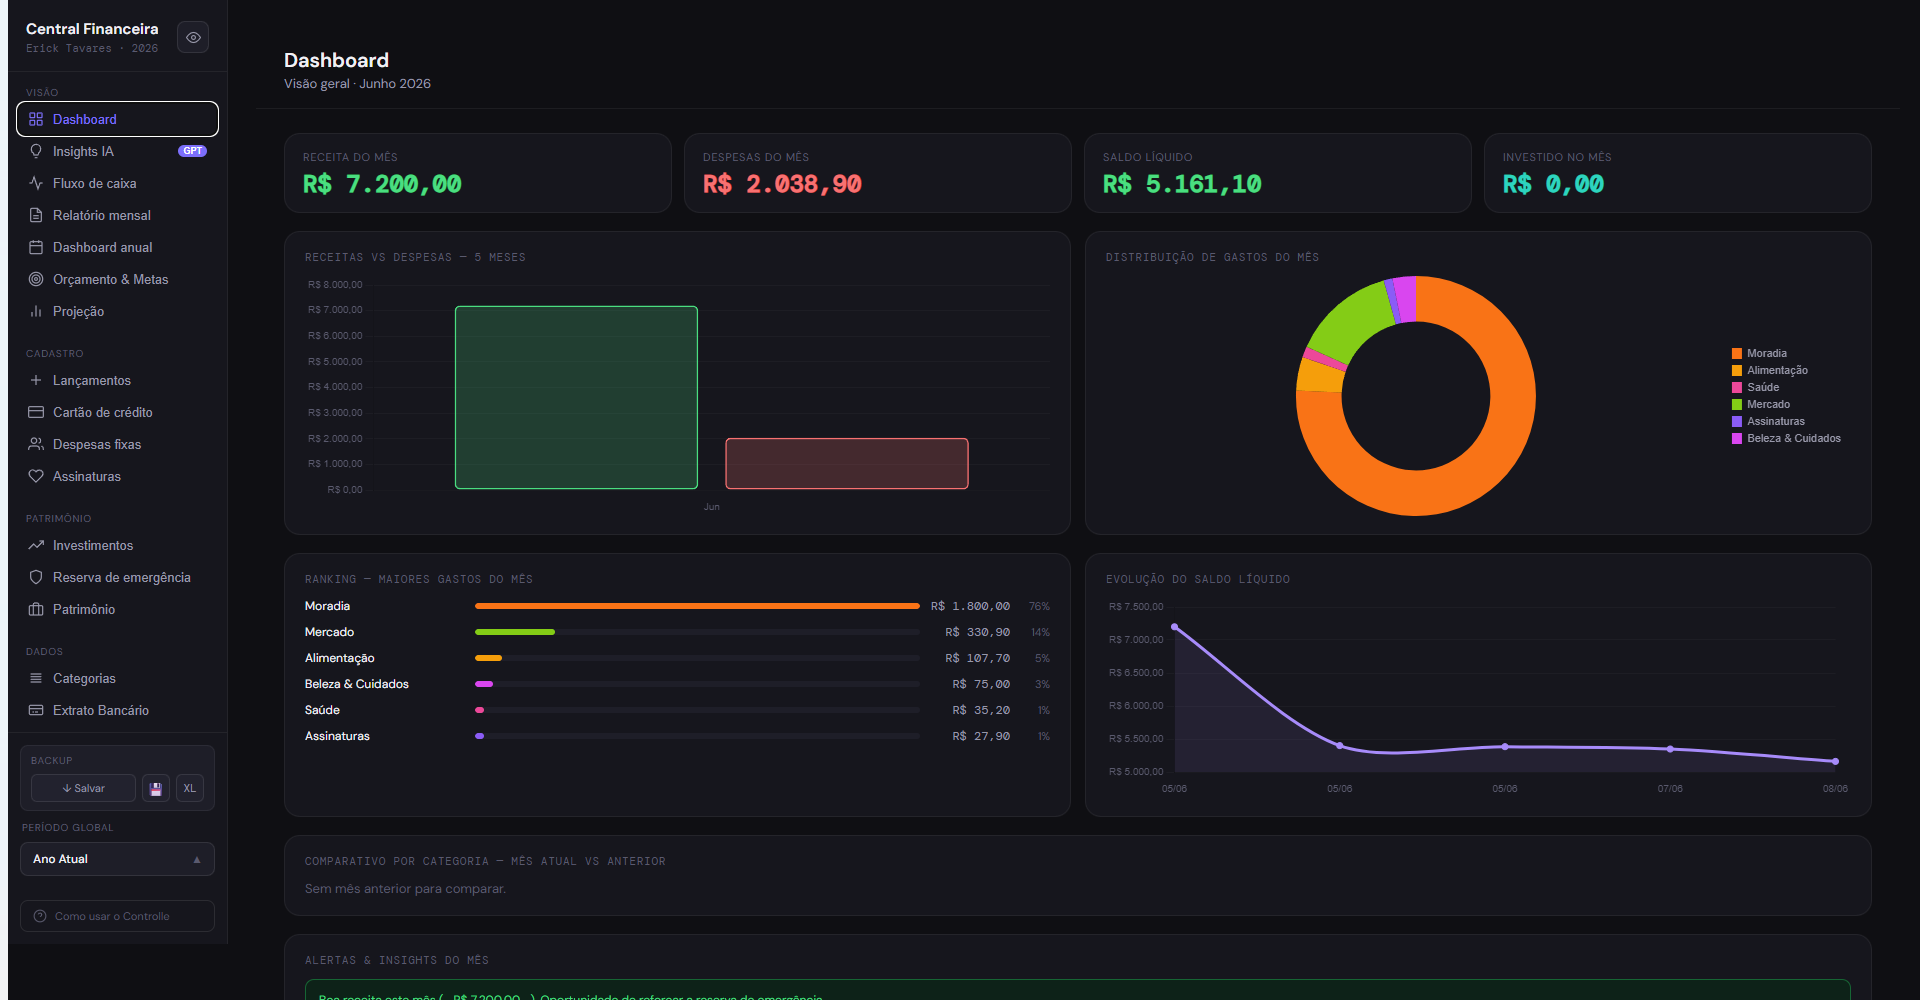
Task: Click the GPT badge next to Insights IA
Action: tap(192, 151)
